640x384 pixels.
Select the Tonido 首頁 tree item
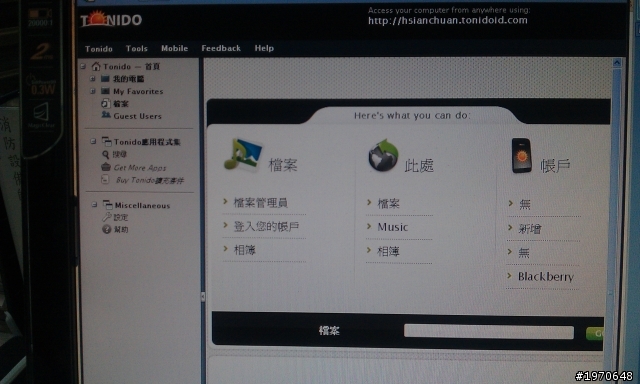131,67
